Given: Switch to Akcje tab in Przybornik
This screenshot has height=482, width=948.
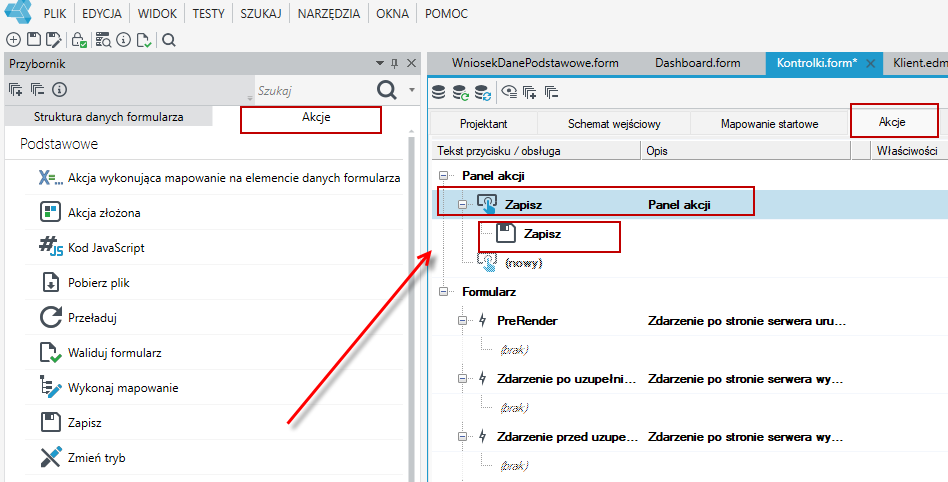Looking at the screenshot, I should (x=316, y=117).
